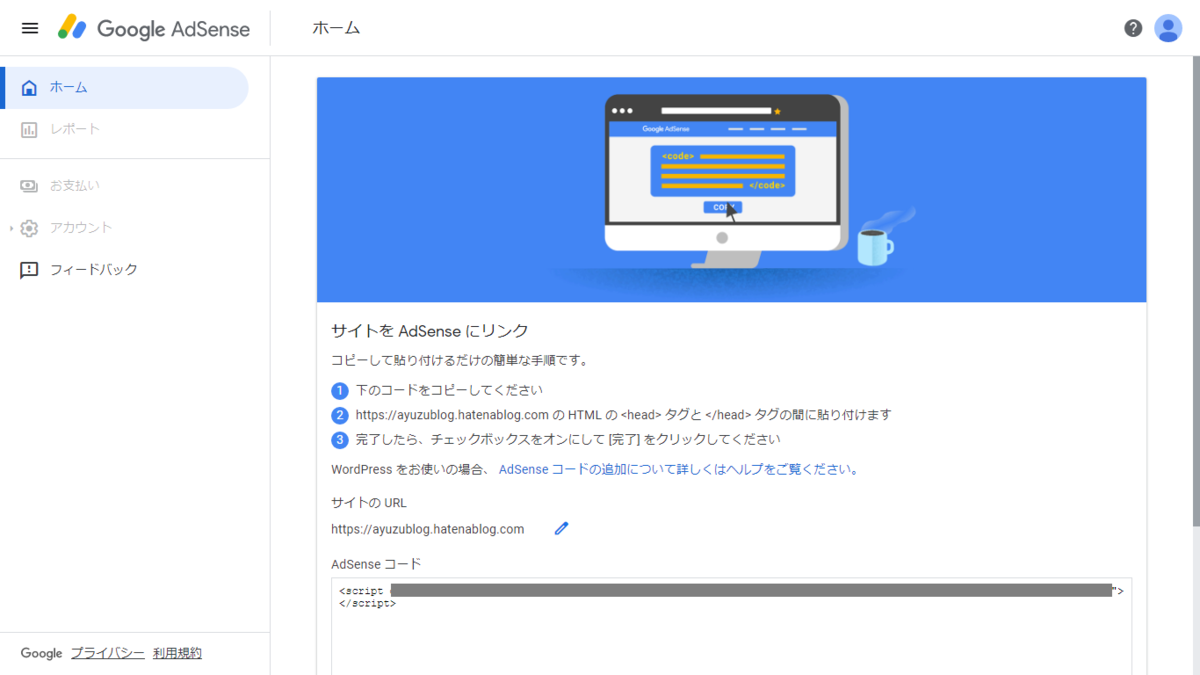The height and width of the screenshot is (675, 1200).
Task: Open the hamburger main menu
Action: (30, 28)
